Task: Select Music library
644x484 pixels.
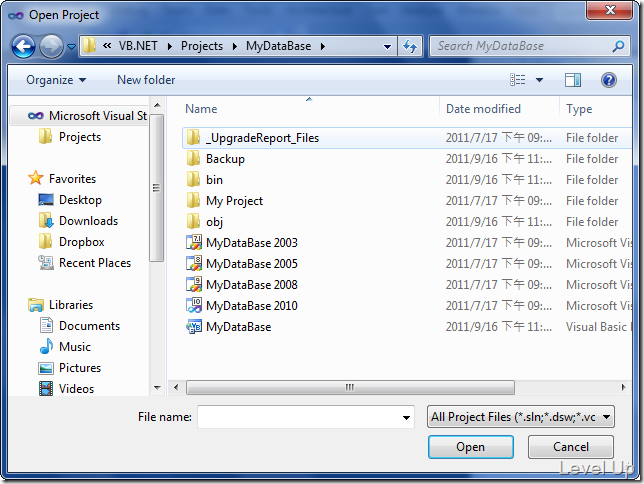Action: tap(64, 347)
